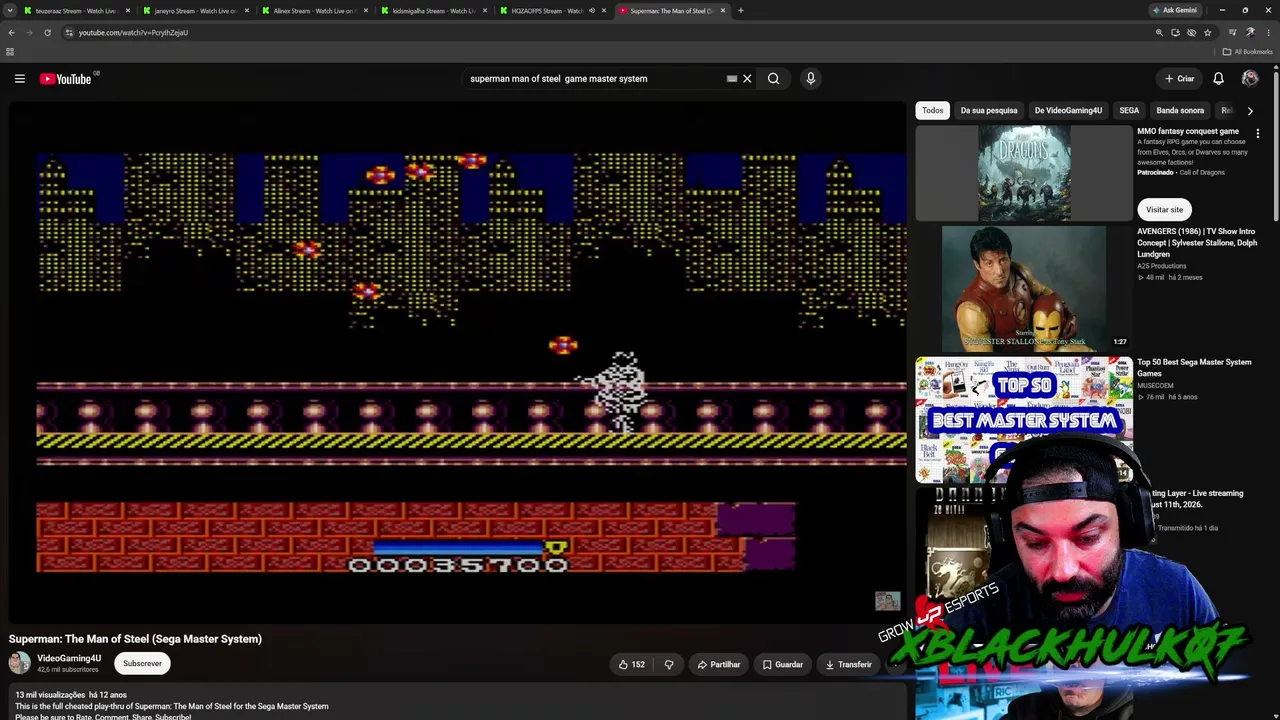Select the SEGA filter chip

[1129, 111]
